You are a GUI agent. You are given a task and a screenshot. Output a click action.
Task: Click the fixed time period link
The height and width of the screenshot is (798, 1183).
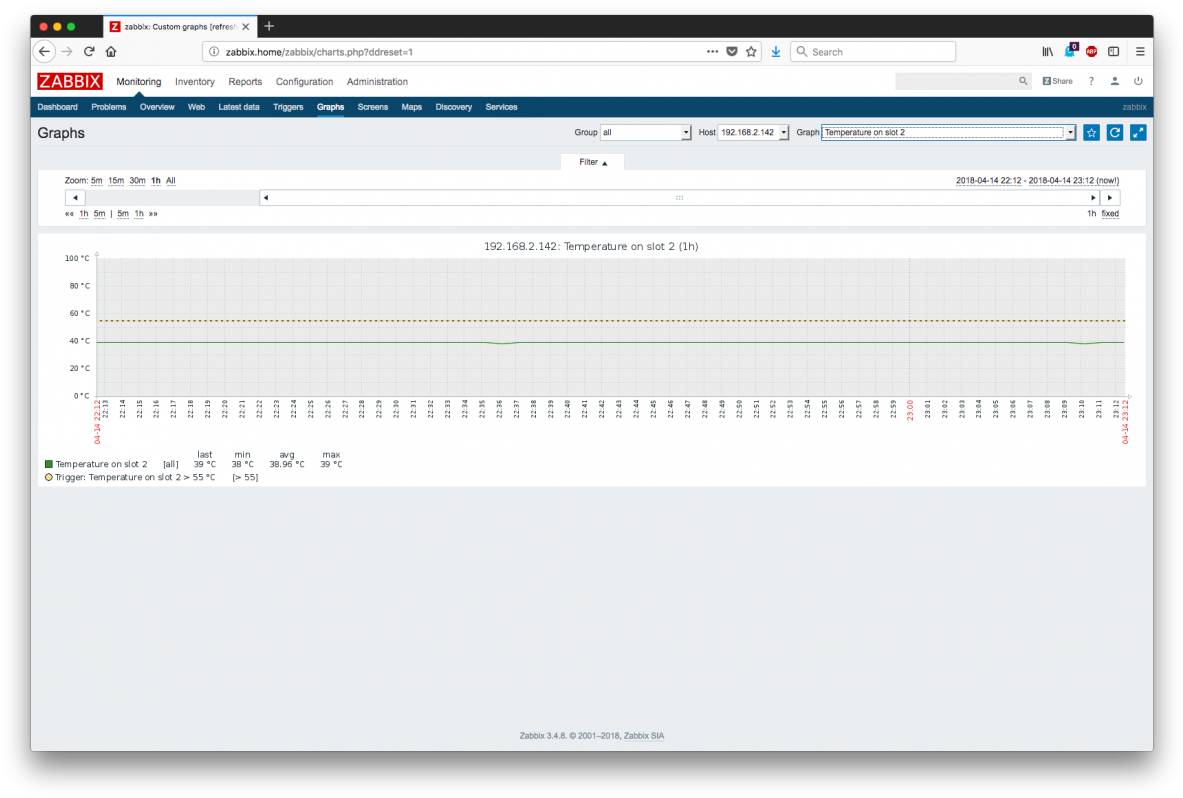[x=1110, y=213]
